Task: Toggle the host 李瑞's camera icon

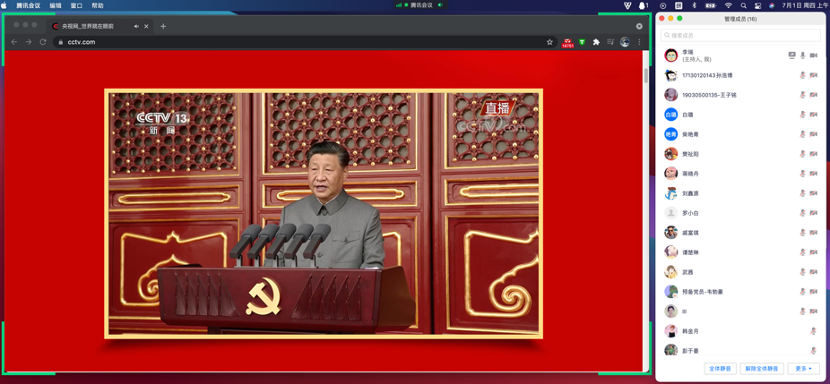Action: click(814, 55)
